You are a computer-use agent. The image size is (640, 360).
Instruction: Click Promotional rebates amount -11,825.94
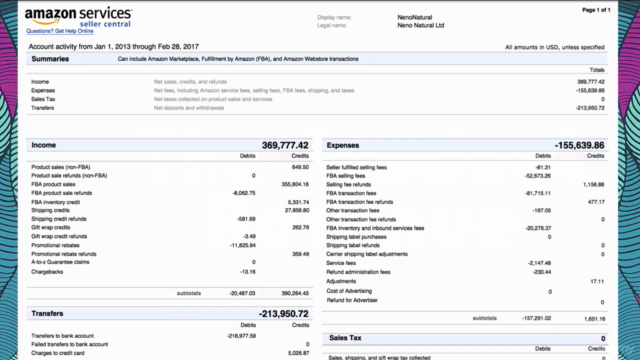(x=243, y=245)
